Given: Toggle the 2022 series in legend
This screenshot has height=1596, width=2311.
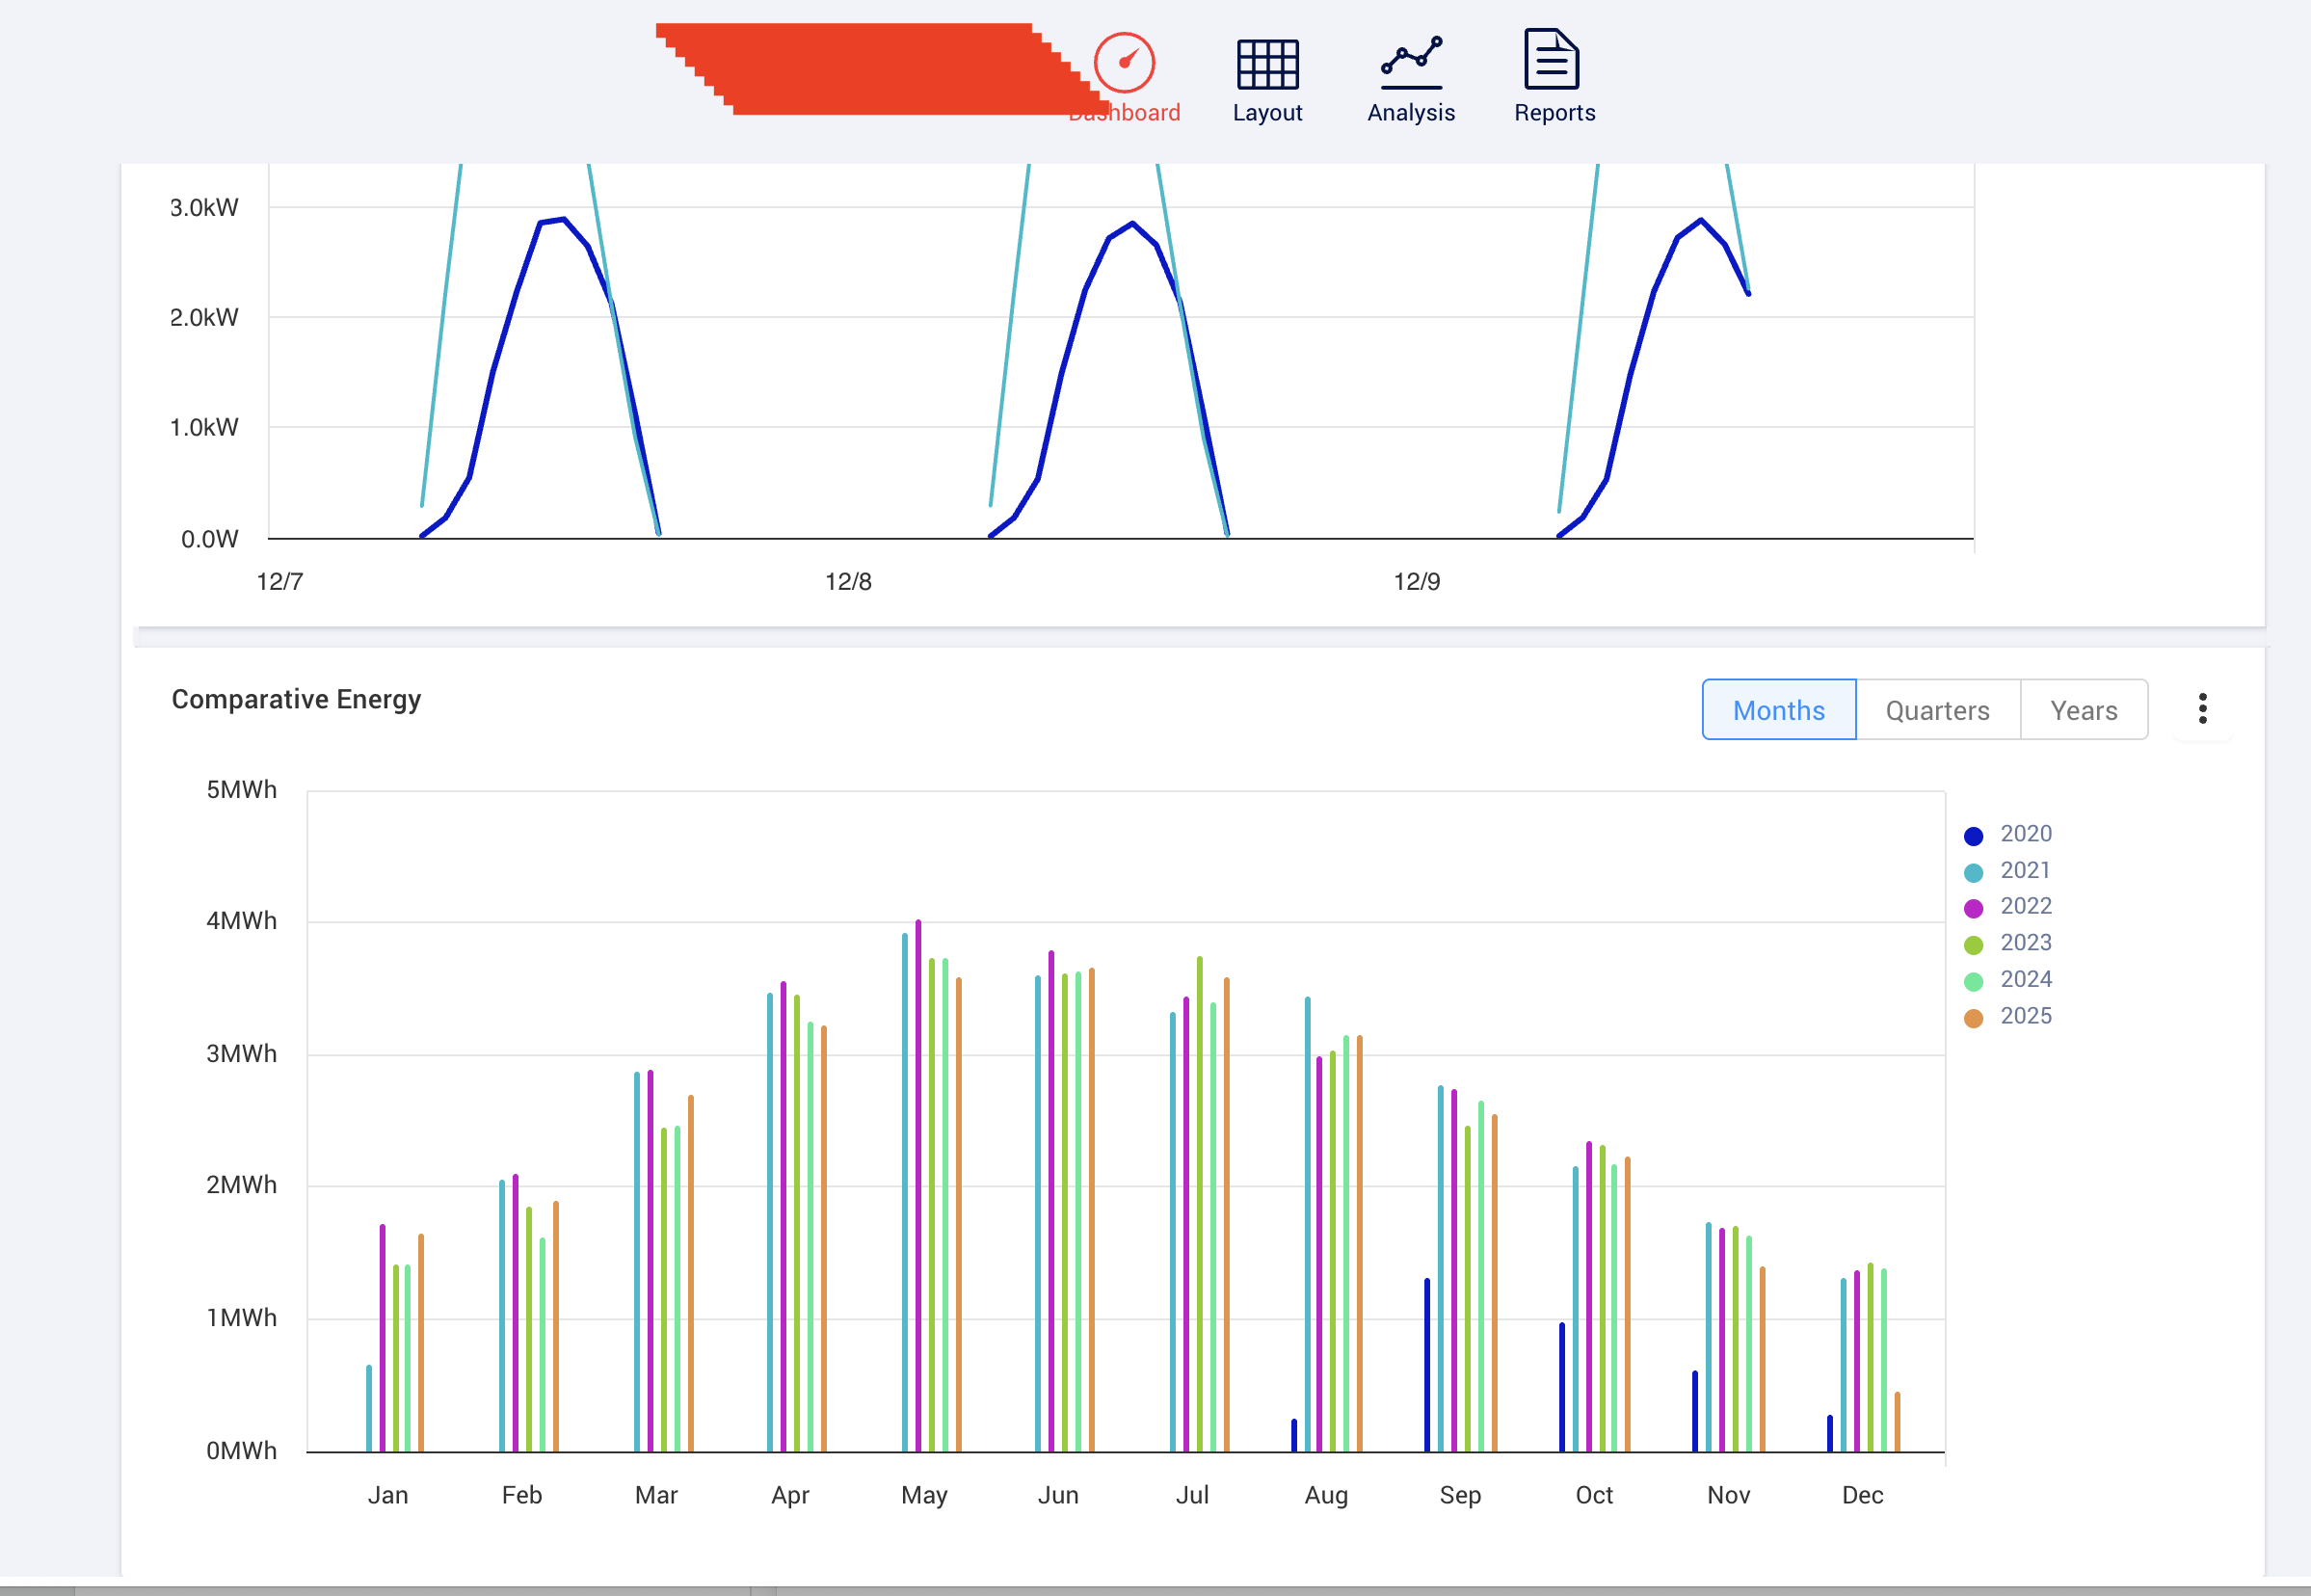Looking at the screenshot, I should click(x=2024, y=906).
